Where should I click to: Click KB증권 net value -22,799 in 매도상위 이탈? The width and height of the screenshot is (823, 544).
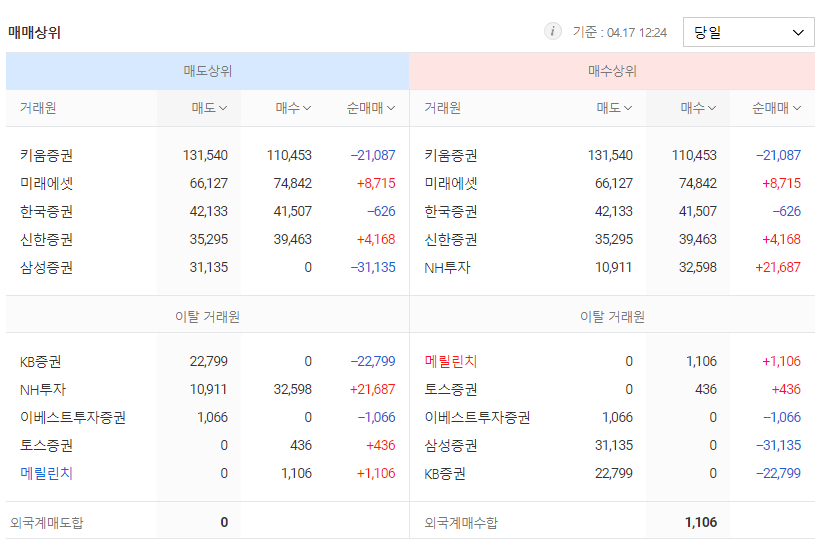click(373, 362)
